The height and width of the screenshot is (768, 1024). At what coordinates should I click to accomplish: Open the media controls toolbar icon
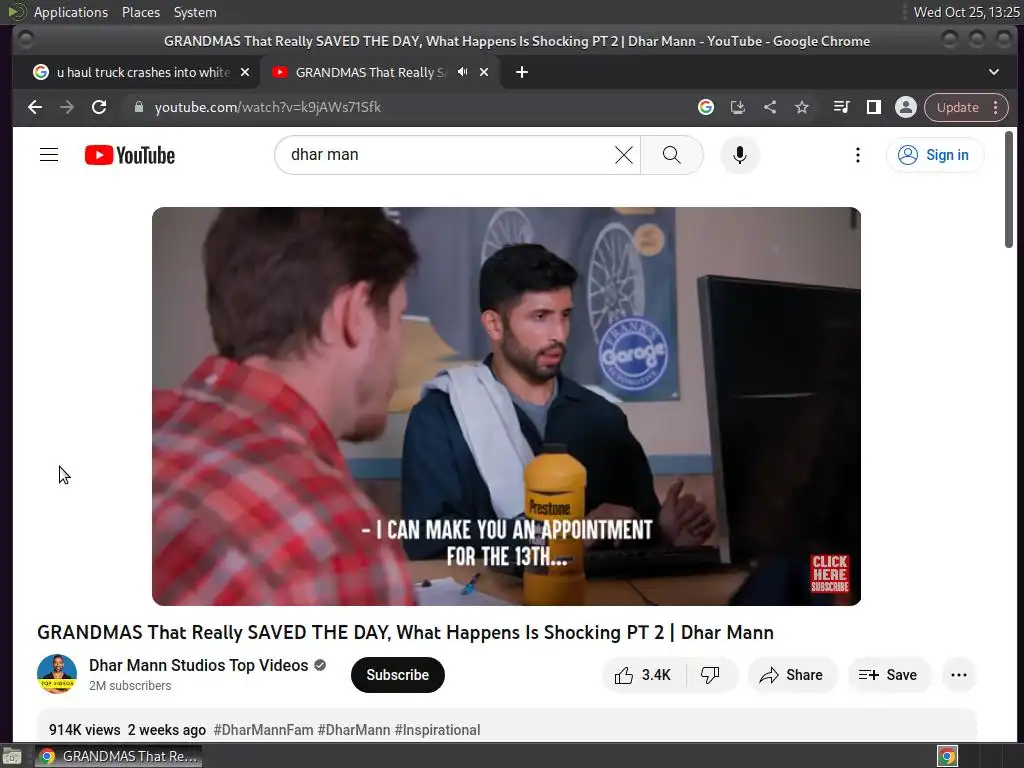click(x=841, y=107)
